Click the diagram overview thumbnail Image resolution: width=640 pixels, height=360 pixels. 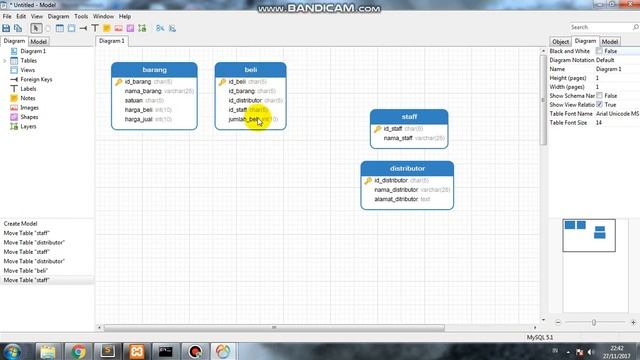589,236
